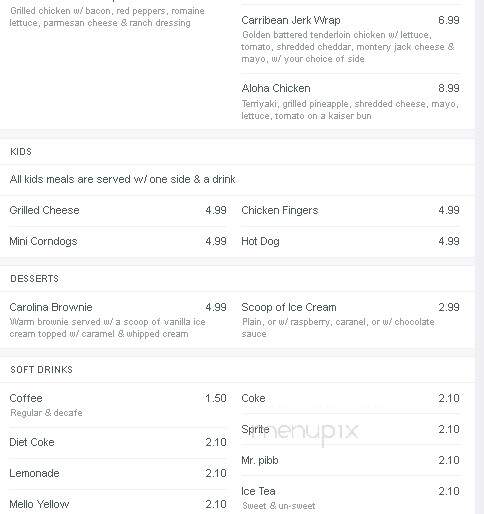Open the KIDS section heading
This screenshot has height=514, width=484.
point(21,152)
